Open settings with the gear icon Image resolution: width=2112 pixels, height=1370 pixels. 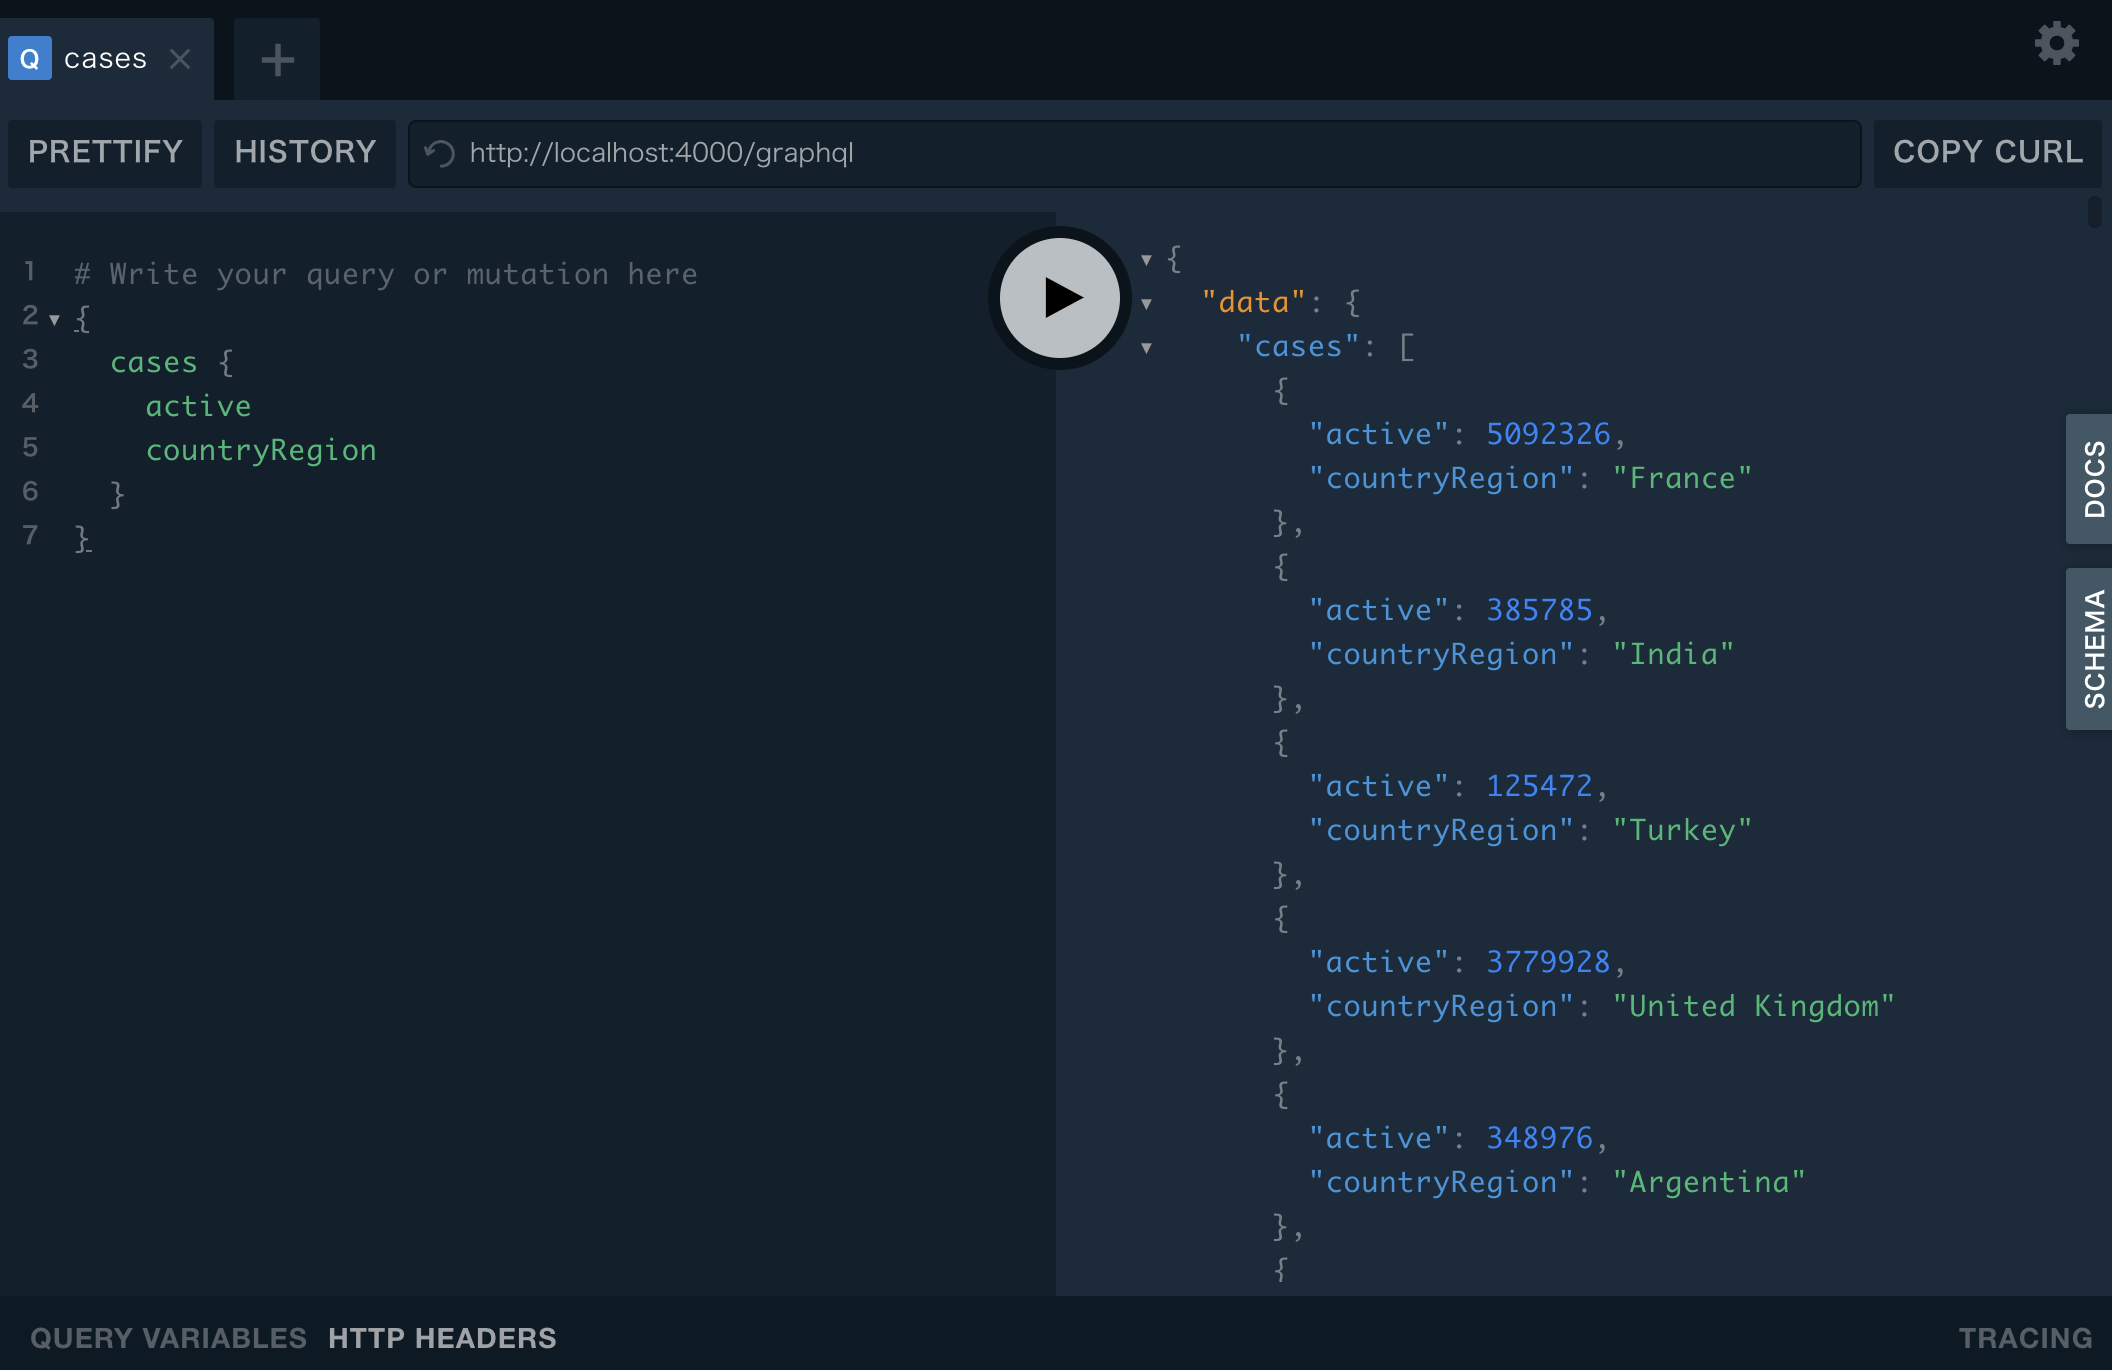[2056, 44]
